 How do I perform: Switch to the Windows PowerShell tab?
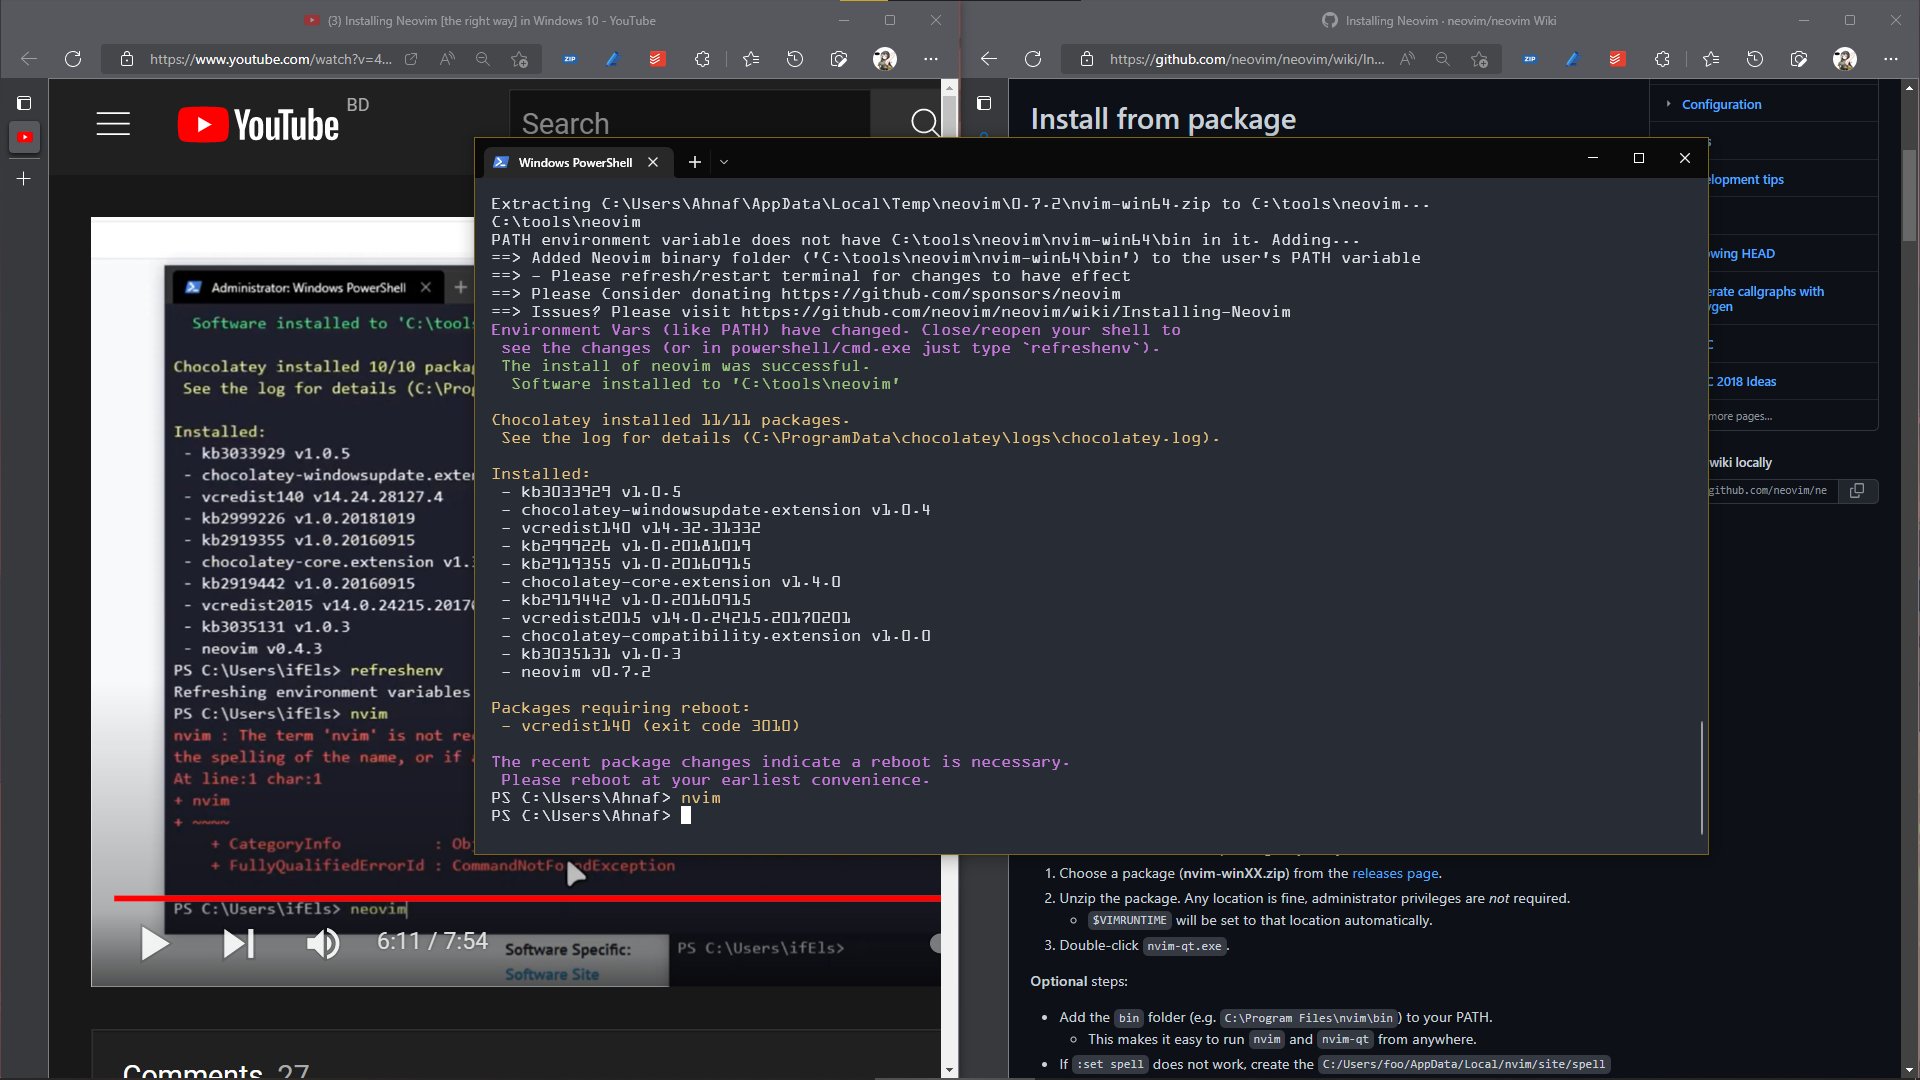pyautogui.click(x=575, y=161)
